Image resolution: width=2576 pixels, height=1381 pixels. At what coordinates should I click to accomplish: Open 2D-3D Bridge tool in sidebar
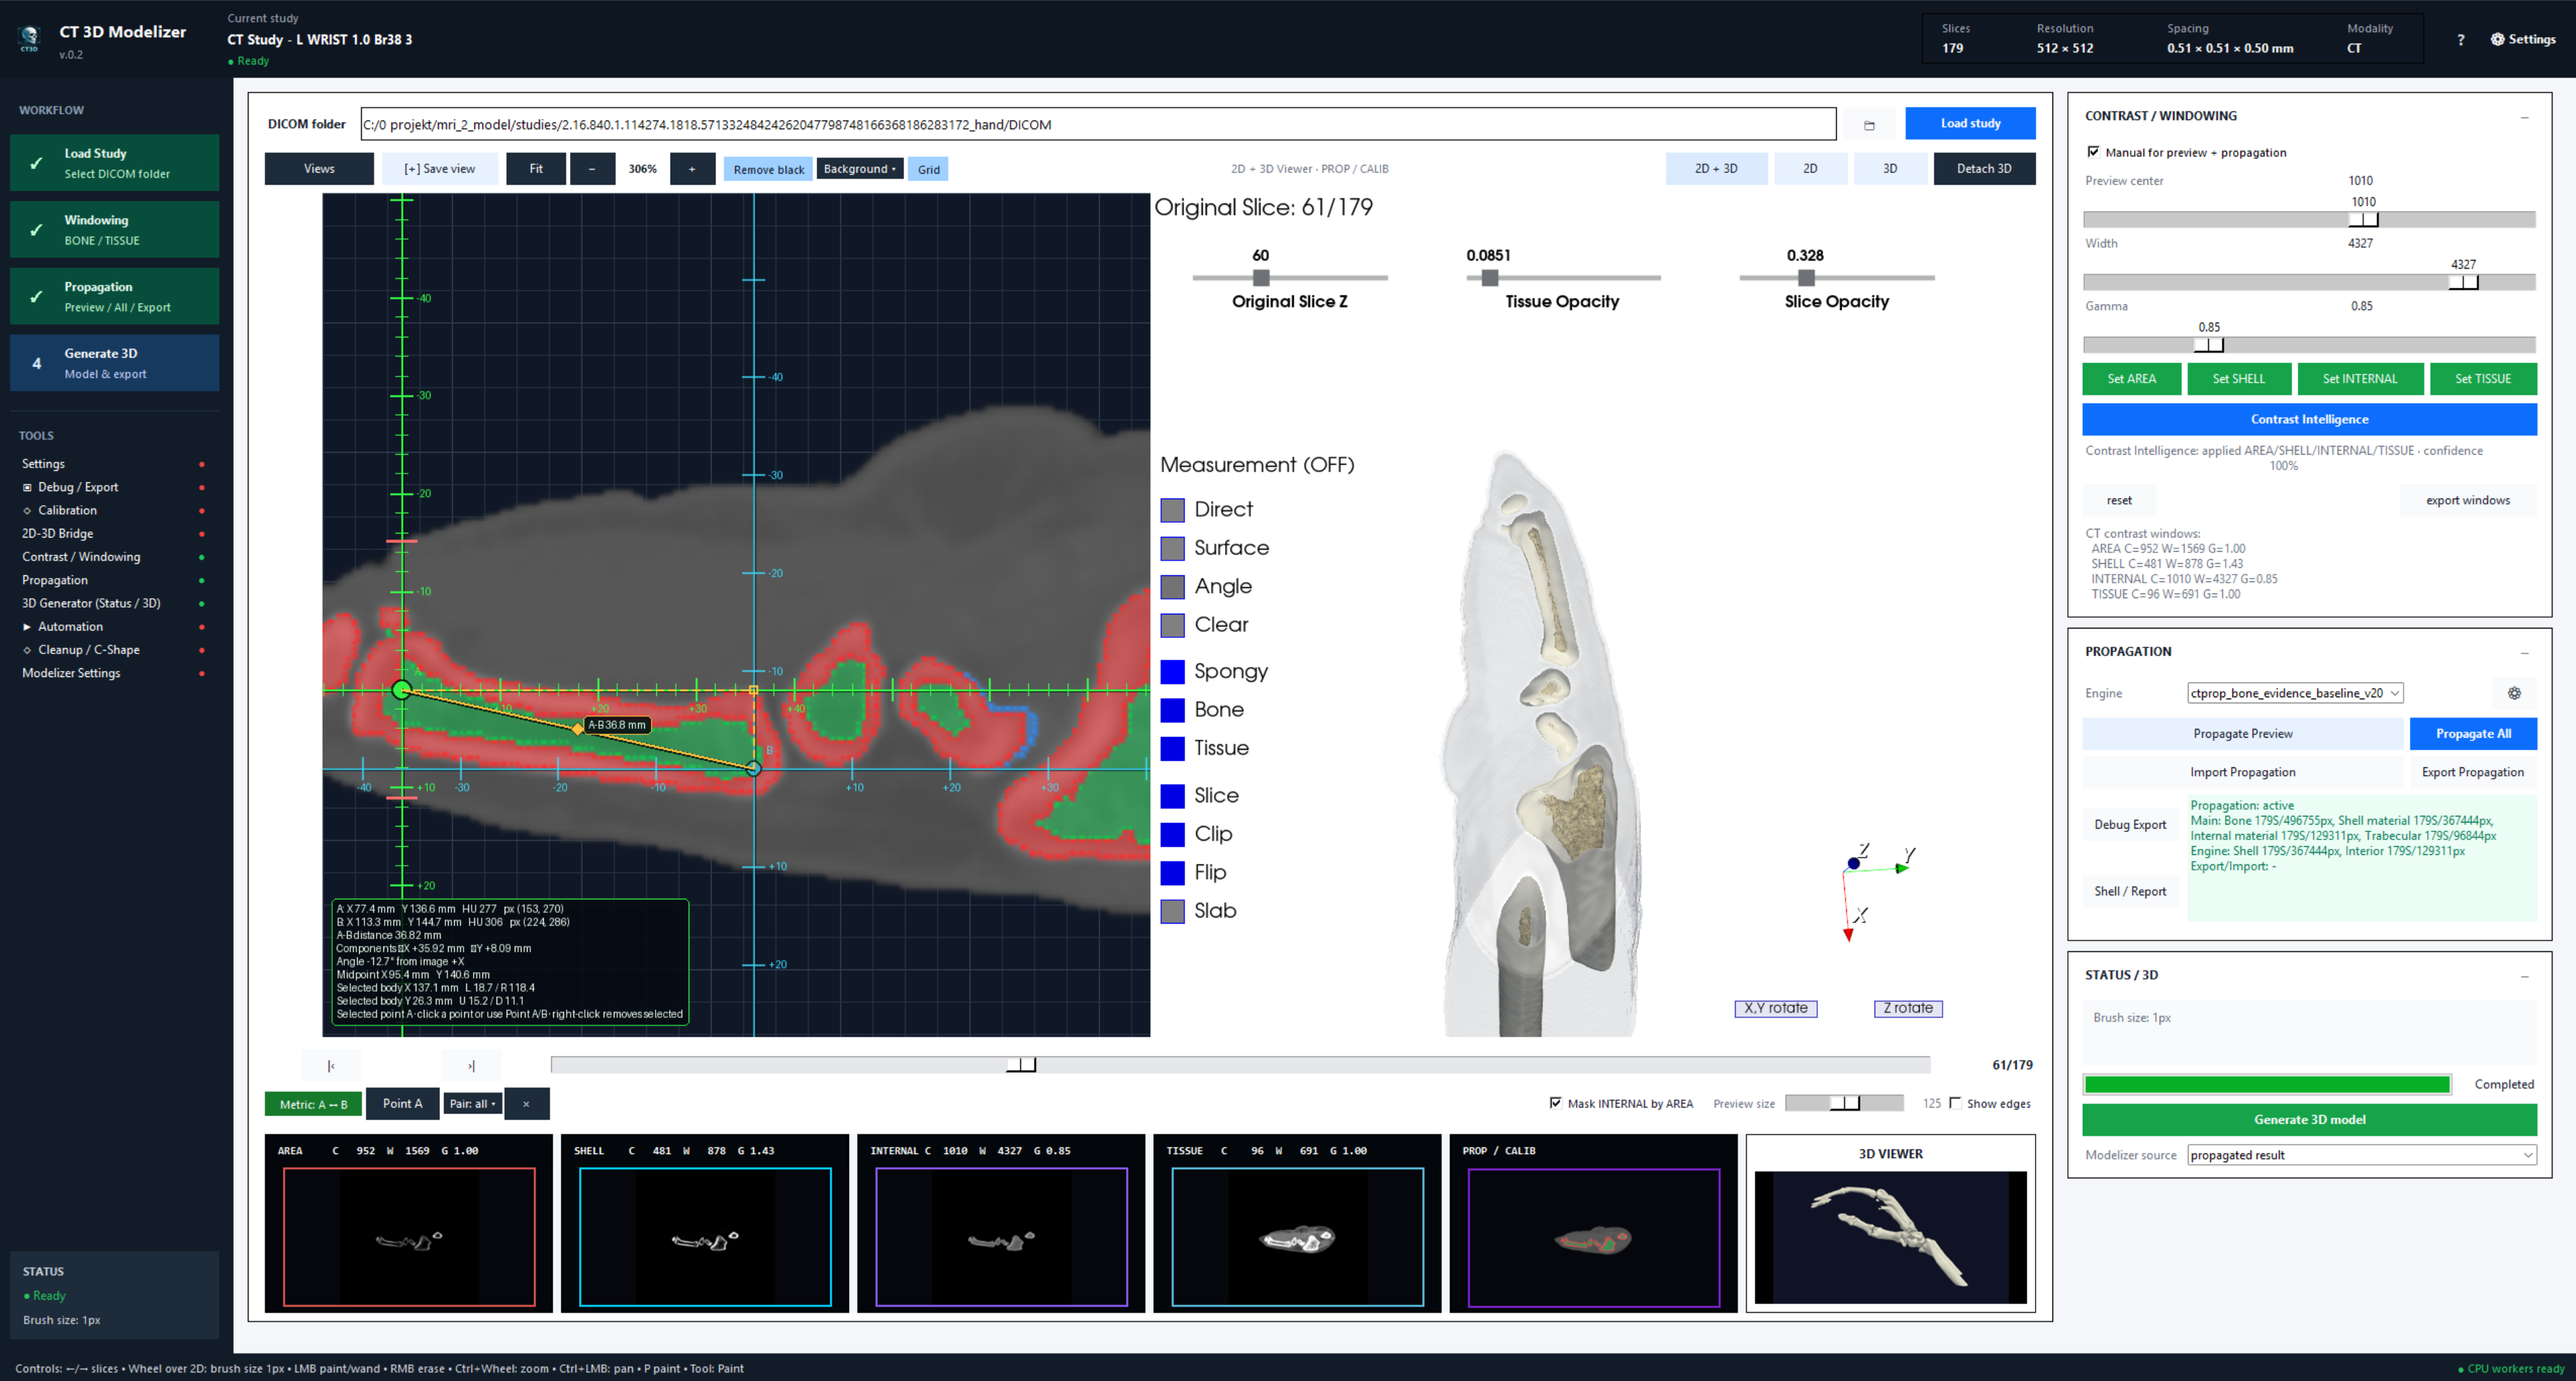57,534
